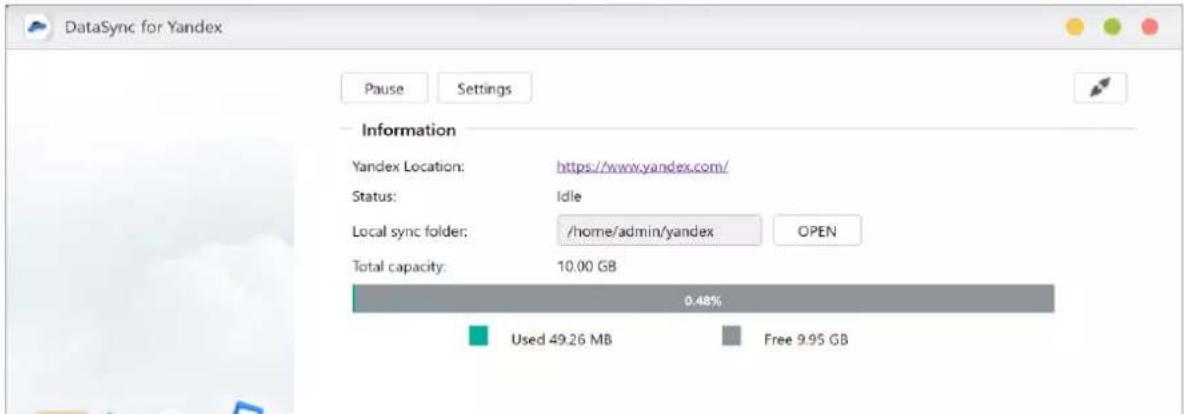Close window with the red circle button

pos(1150,27)
